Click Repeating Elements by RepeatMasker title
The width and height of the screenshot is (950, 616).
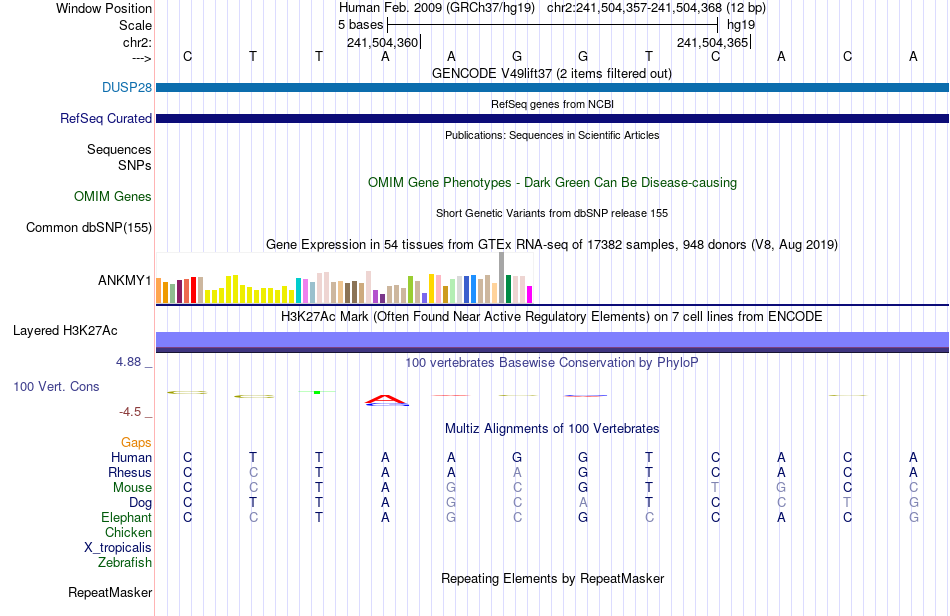click(x=553, y=578)
